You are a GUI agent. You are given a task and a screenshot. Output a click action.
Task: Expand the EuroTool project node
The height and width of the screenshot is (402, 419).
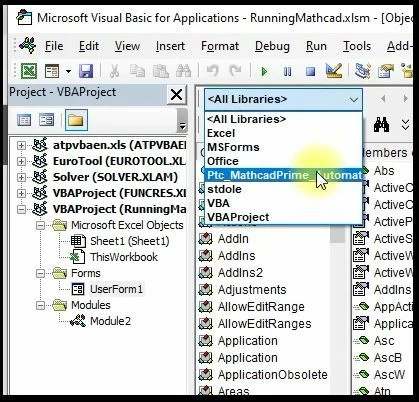coord(21,161)
